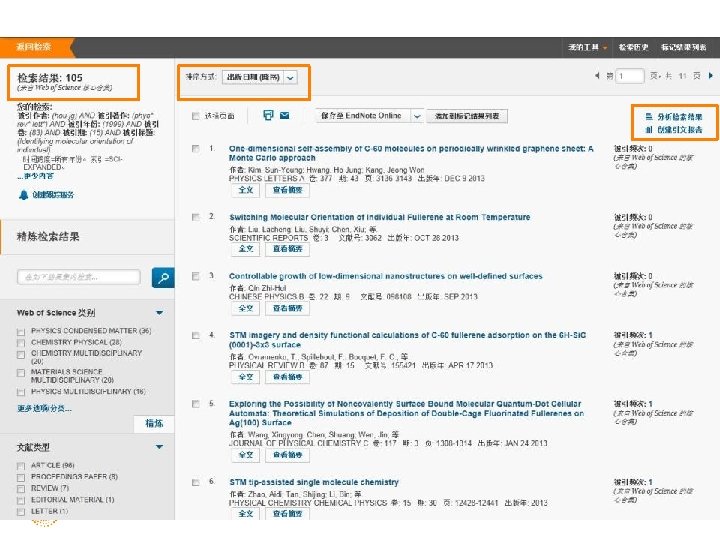Open the 创建跟踪服务 alert link

(x=53, y=195)
